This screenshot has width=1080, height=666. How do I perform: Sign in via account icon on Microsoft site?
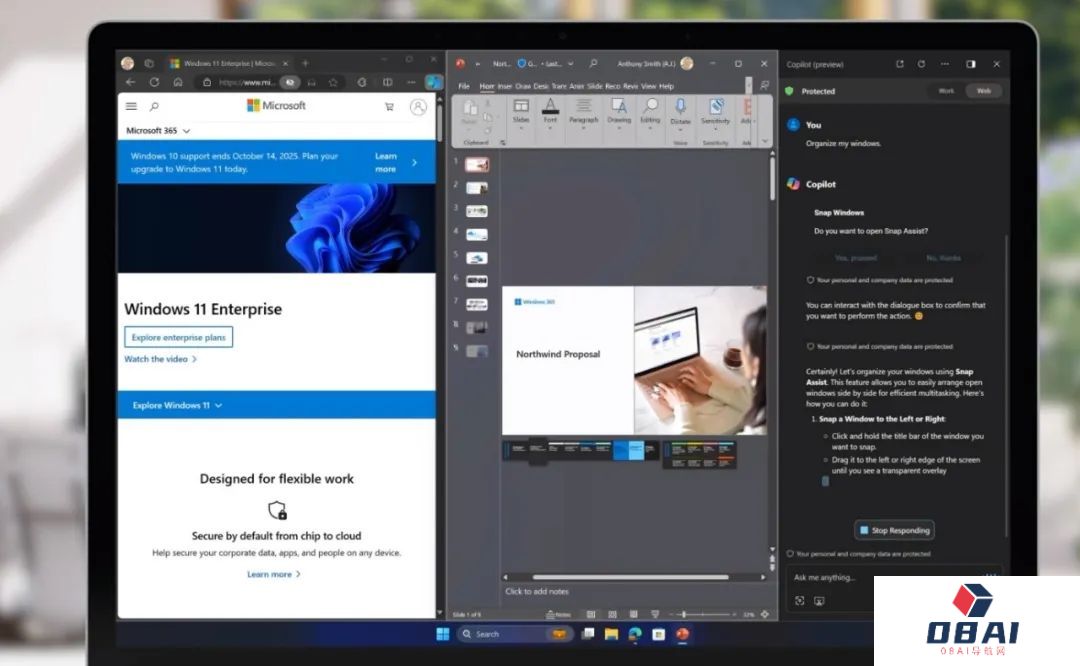click(x=418, y=107)
